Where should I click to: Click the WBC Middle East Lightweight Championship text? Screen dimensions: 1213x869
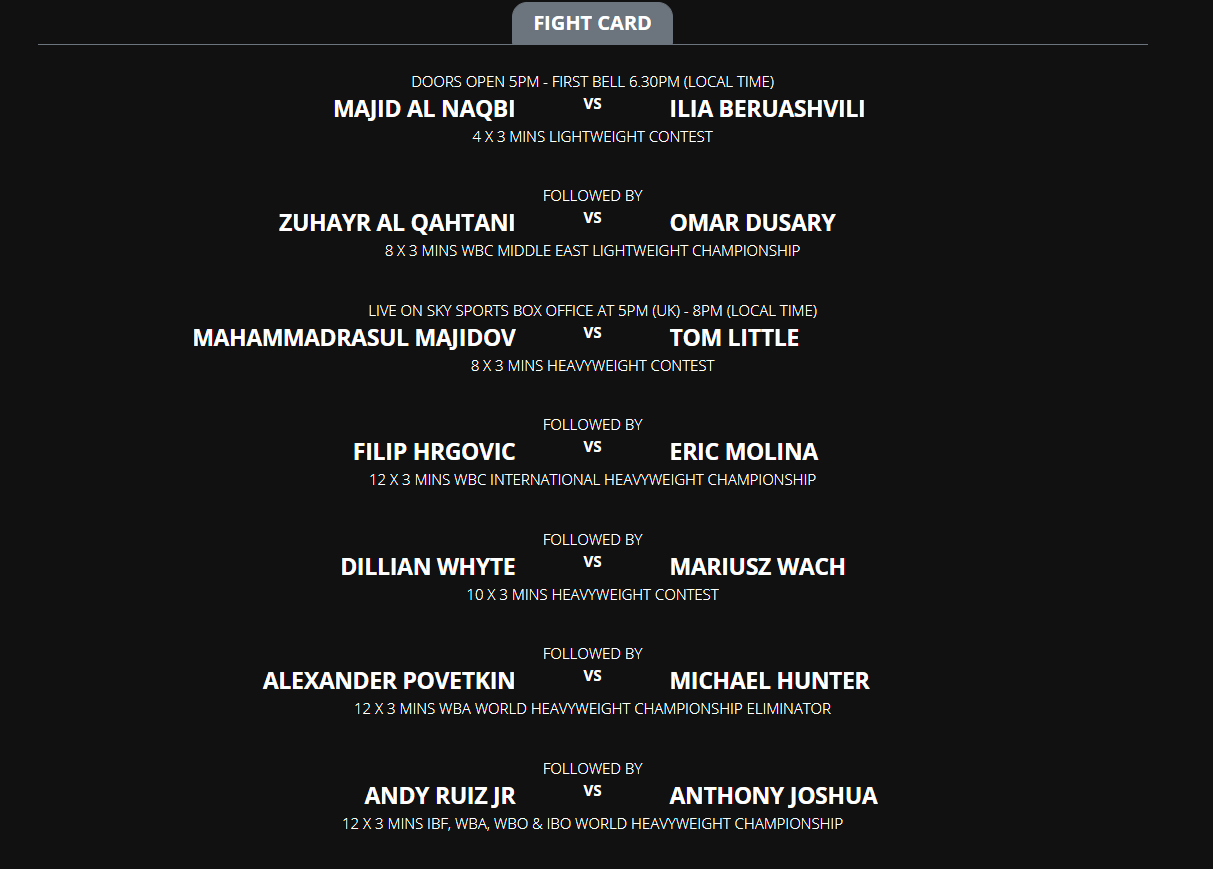tap(592, 251)
